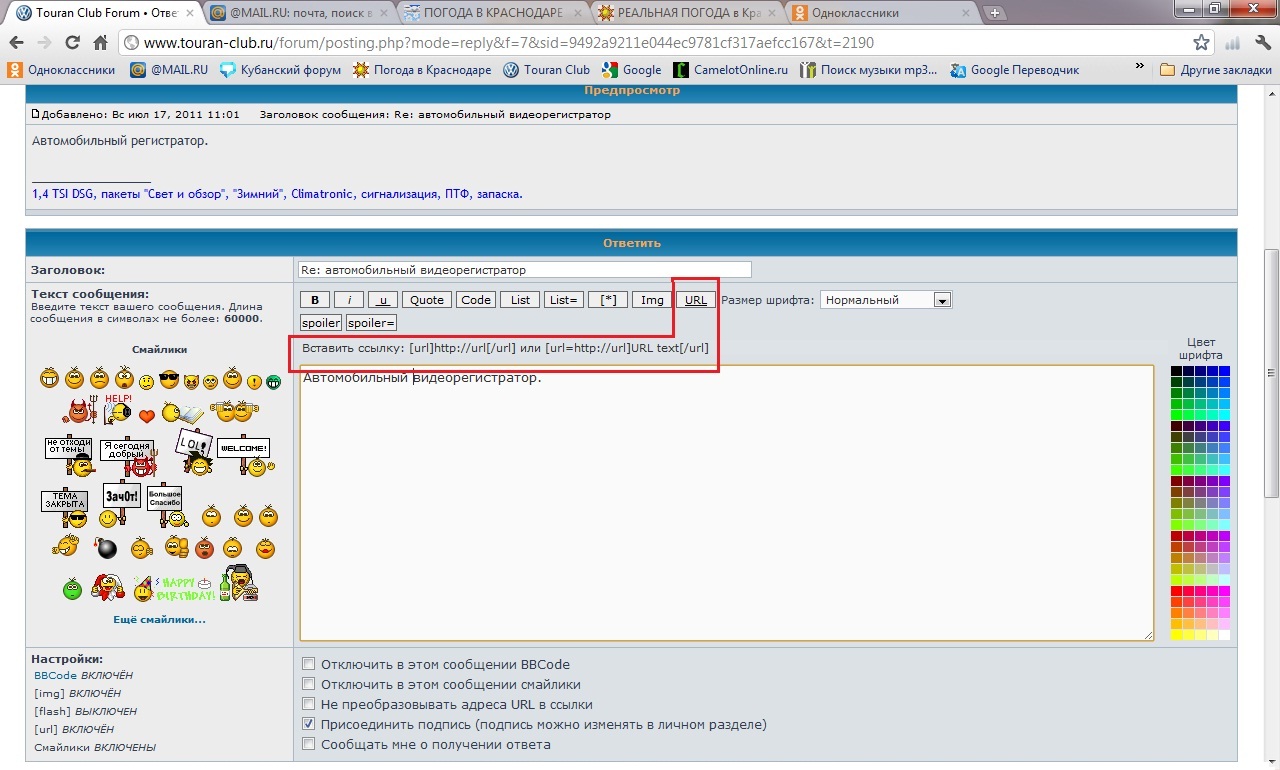Screen dimensions: 1280x770
Task: Switch to the Одноклассники browser tab
Action: (880, 13)
